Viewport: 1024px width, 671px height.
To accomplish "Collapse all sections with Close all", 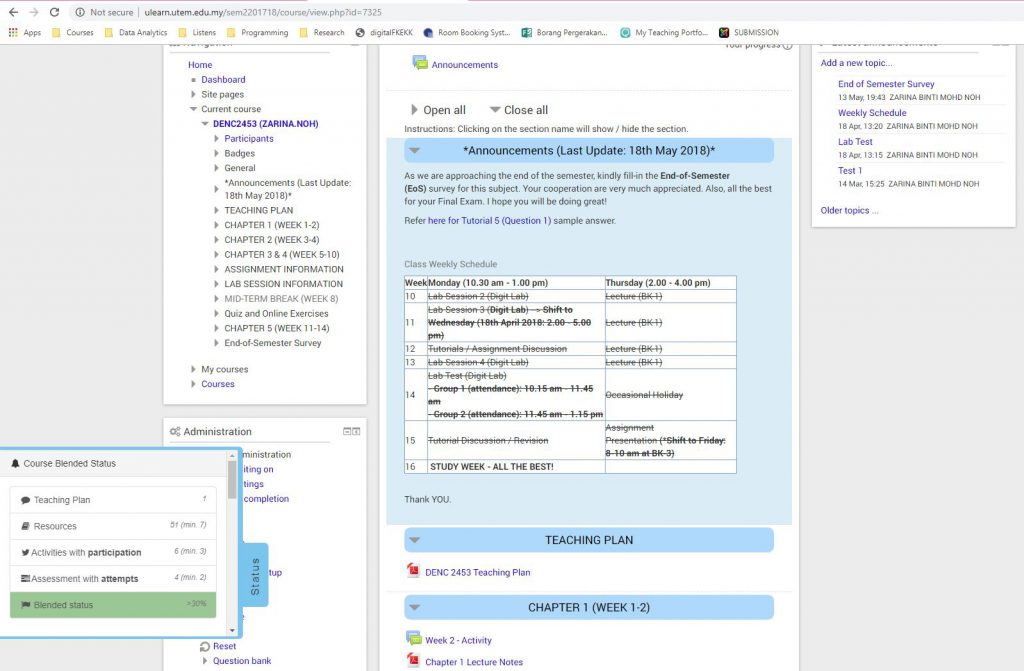I will (518, 110).
